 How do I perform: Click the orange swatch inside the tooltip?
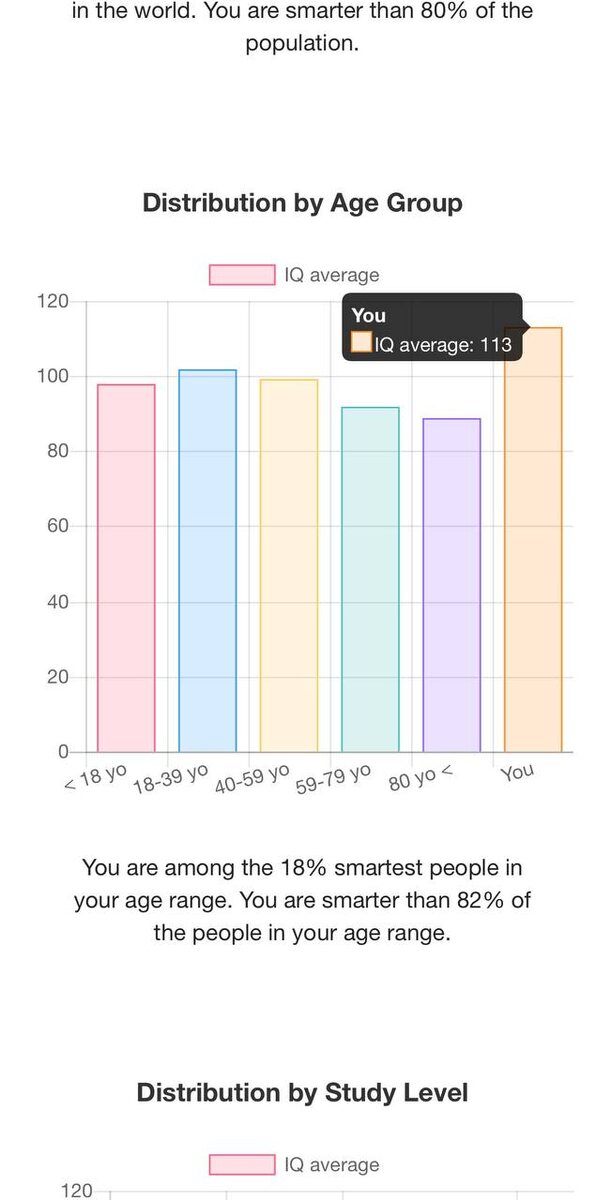[361, 345]
